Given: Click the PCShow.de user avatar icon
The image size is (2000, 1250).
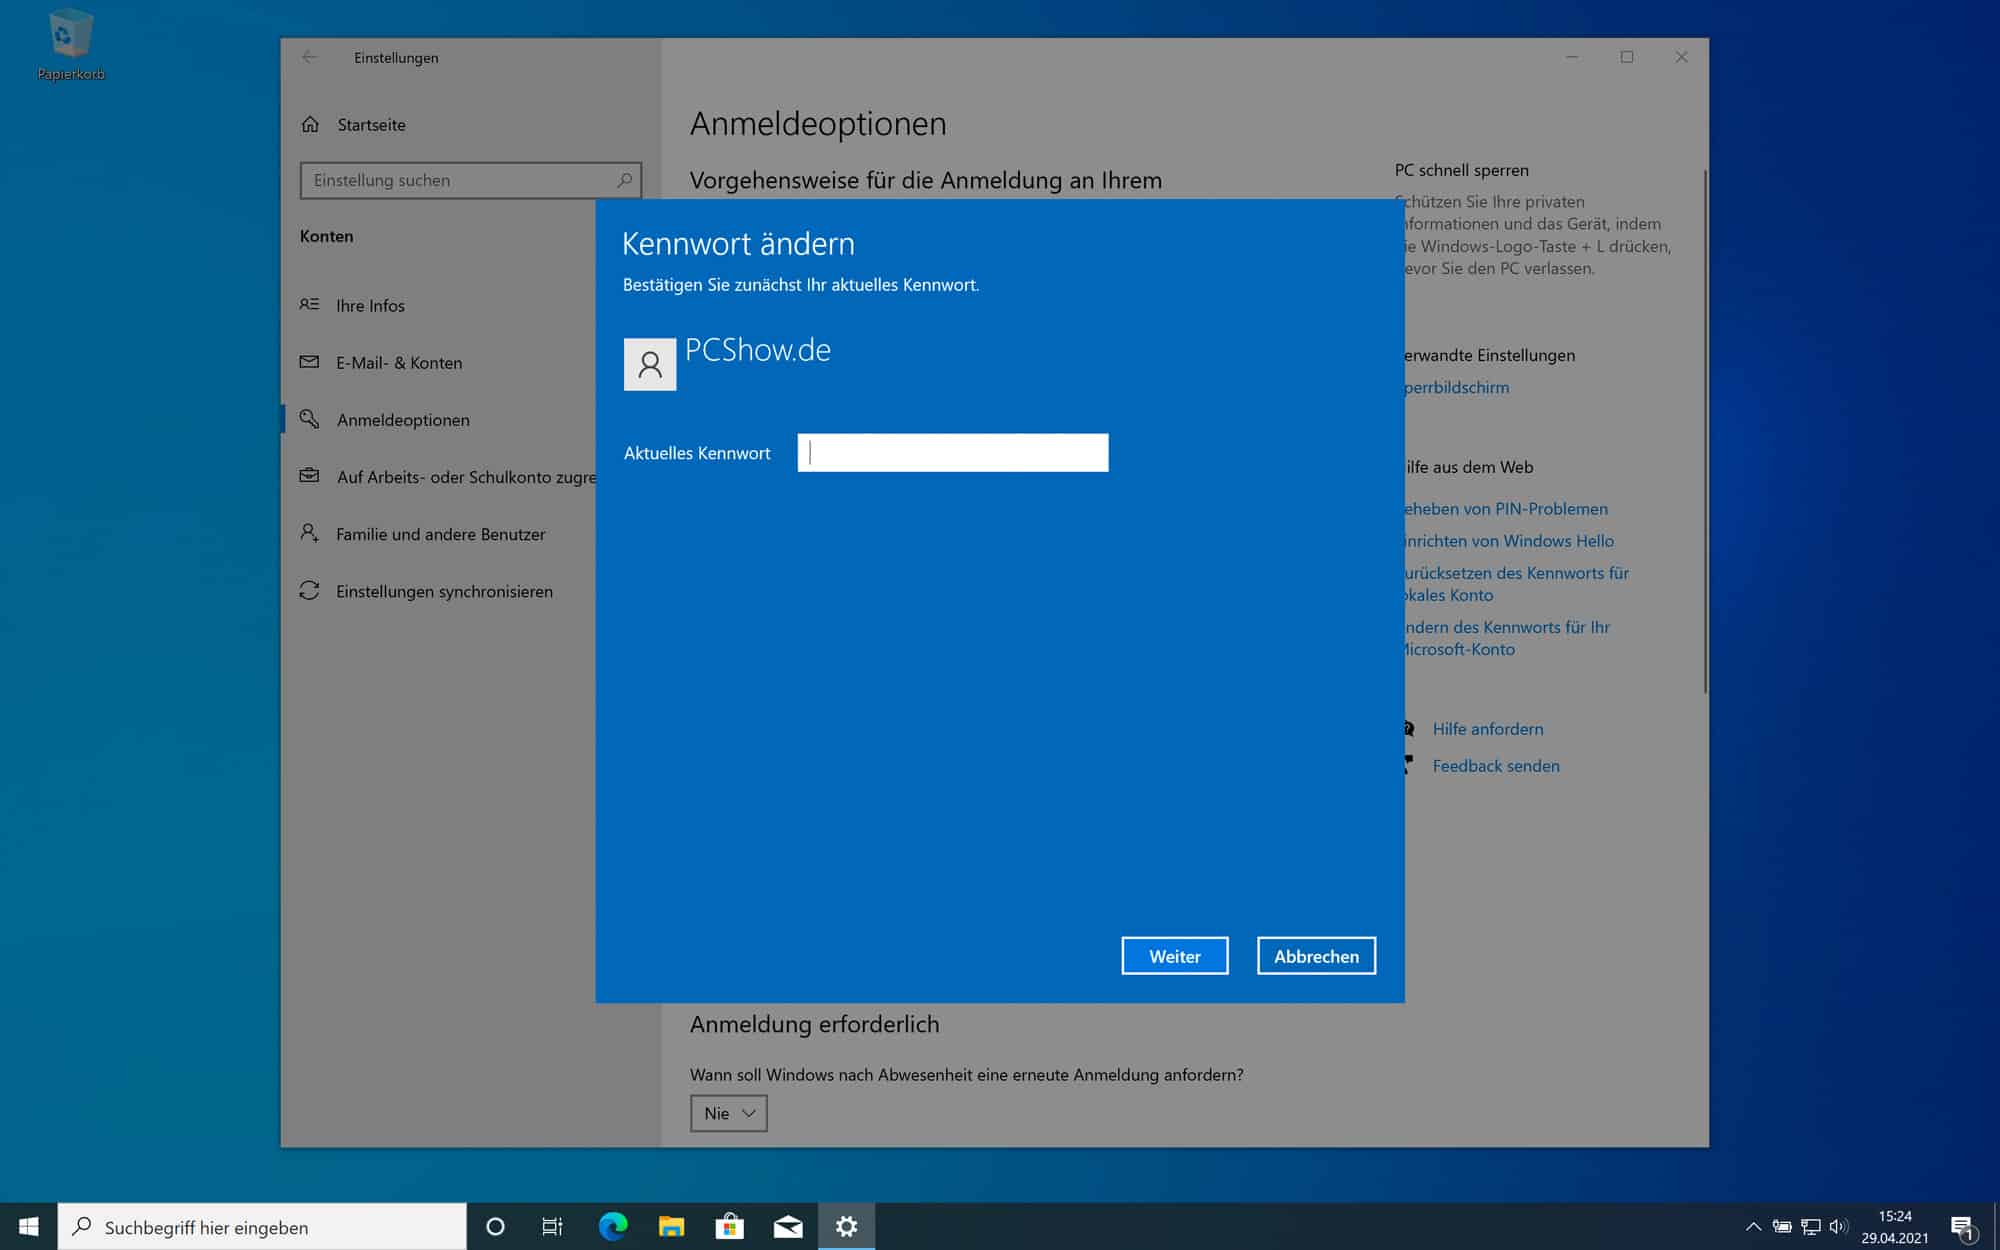Looking at the screenshot, I should point(650,364).
